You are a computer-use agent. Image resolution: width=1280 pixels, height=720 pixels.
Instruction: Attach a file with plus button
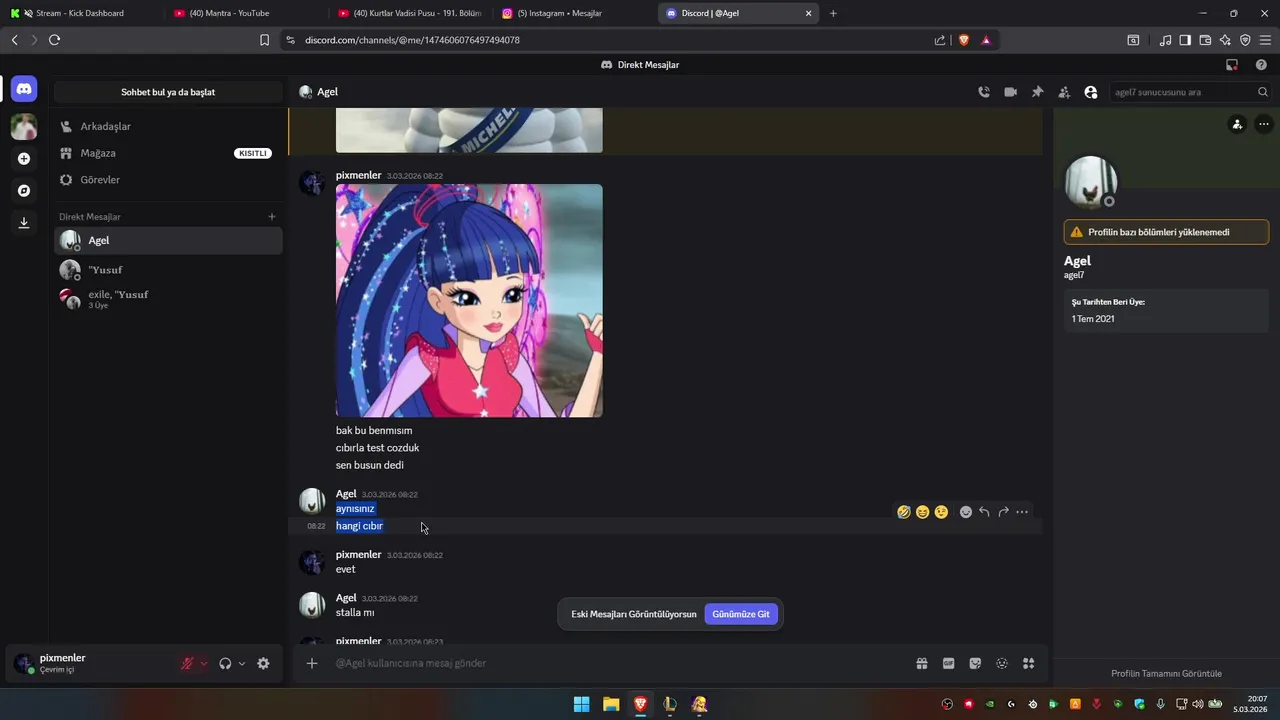(x=312, y=663)
